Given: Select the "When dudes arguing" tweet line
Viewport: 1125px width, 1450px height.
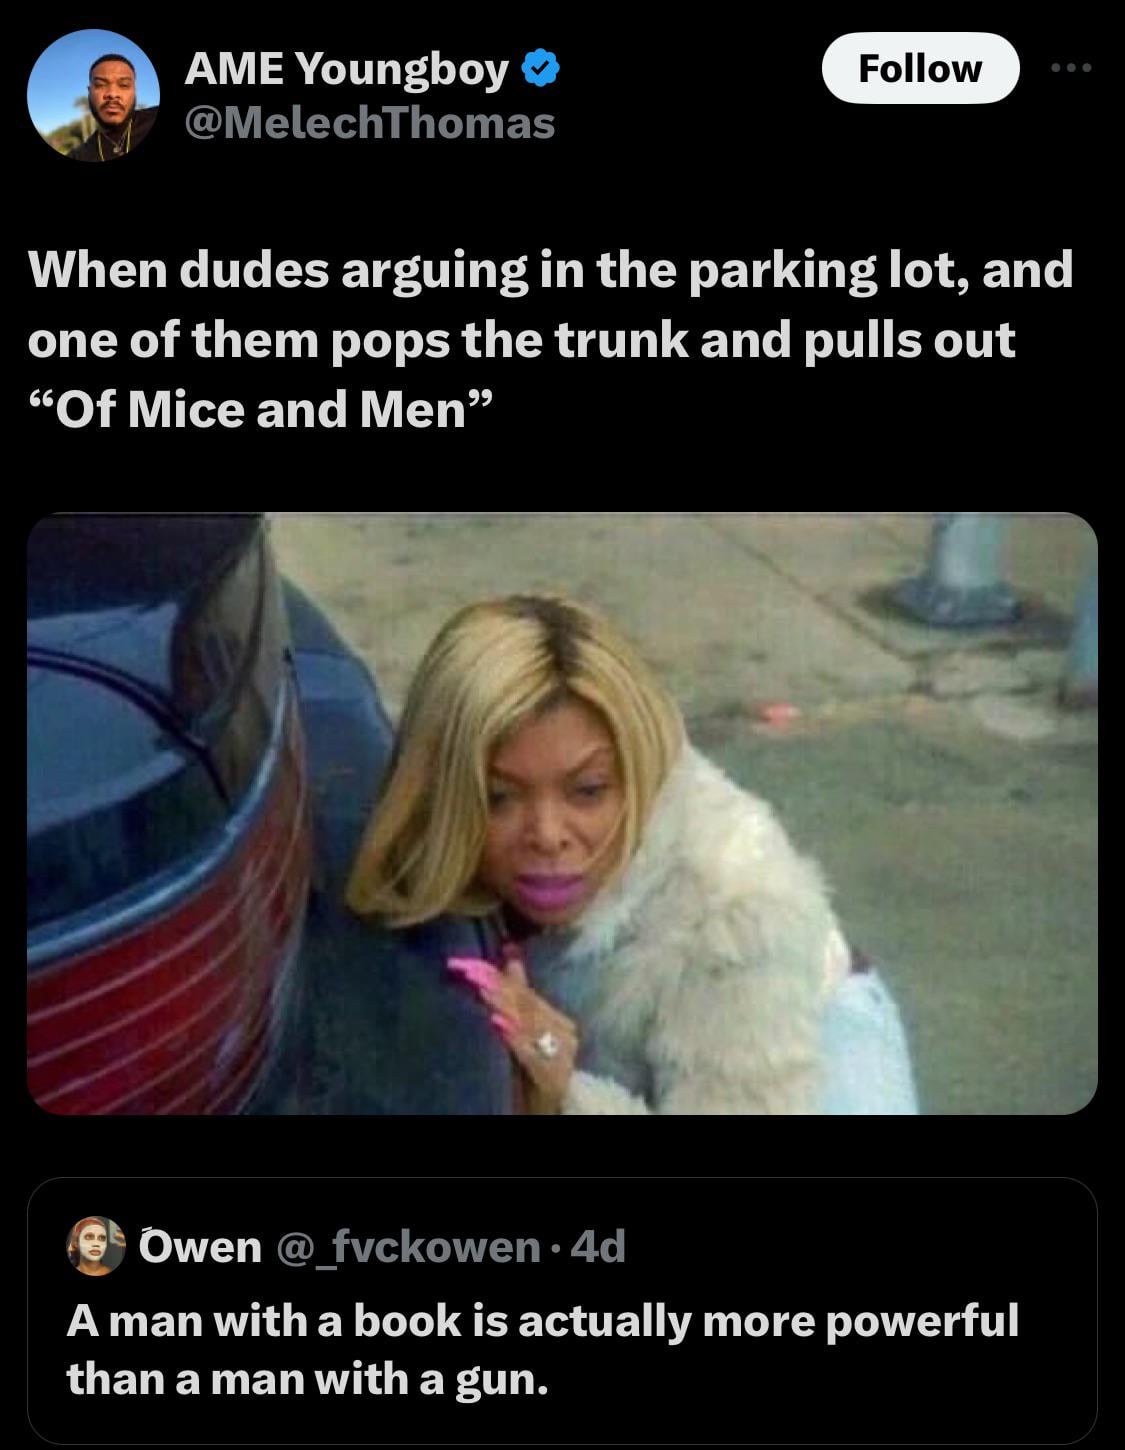Looking at the screenshot, I should tap(551, 270).
